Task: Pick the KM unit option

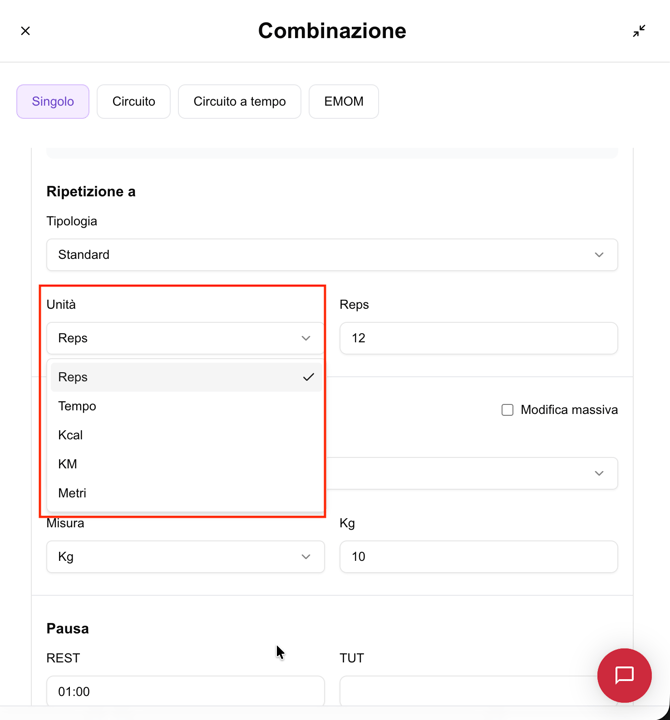Action: tap(68, 464)
